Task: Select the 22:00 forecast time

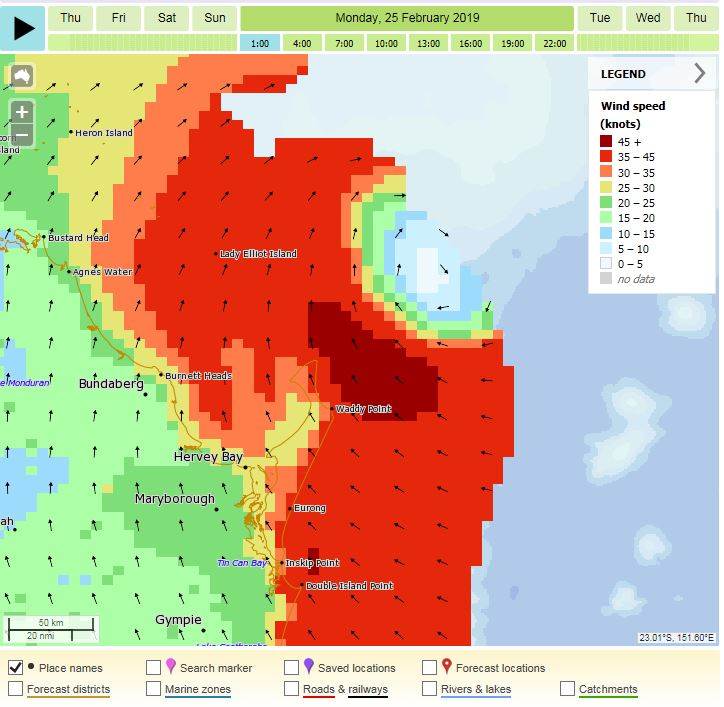Action: pyautogui.click(x=555, y=43)
